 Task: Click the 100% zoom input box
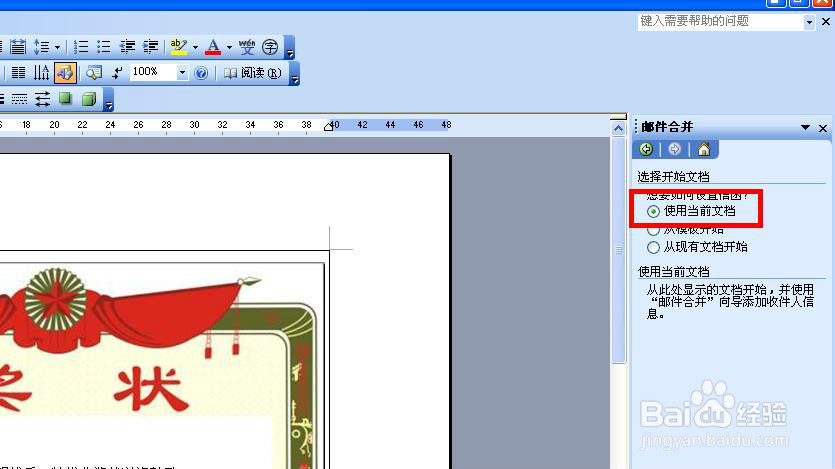point(153,72)
